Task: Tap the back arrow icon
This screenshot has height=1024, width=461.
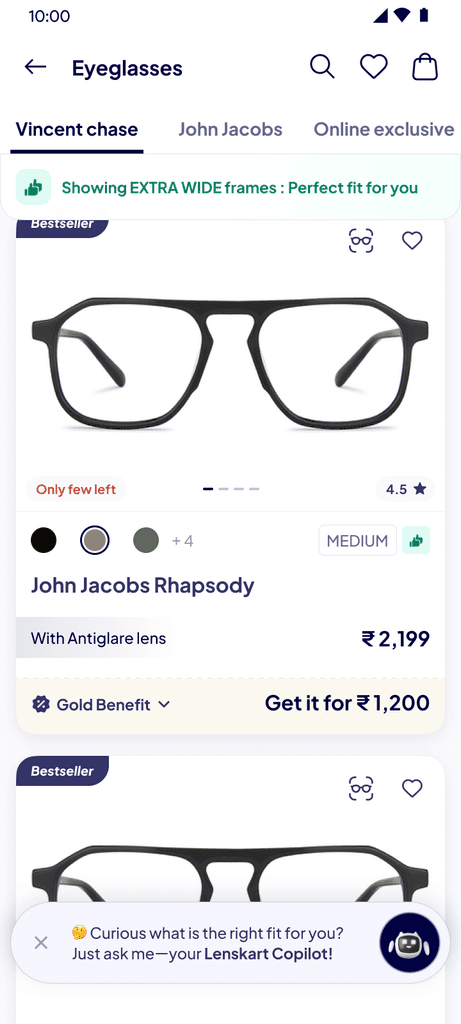Action: coord(35,67)
